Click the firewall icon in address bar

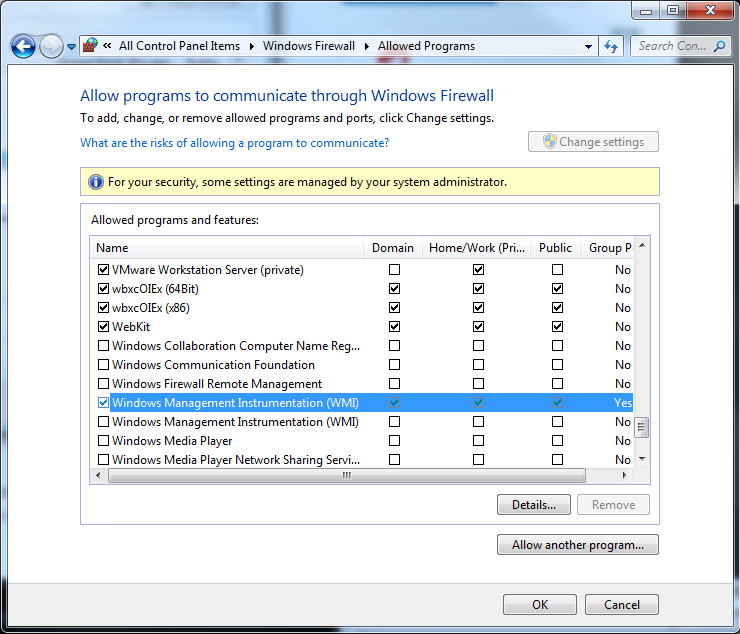point(90,46)
